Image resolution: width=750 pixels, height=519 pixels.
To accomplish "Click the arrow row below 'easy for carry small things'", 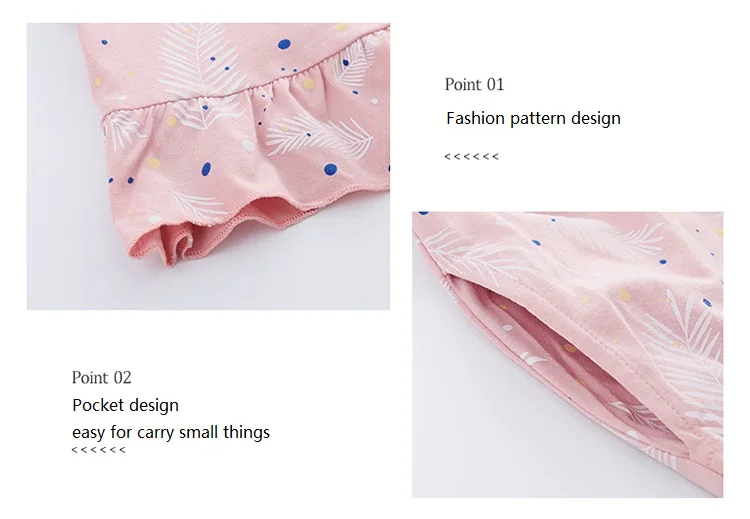I will (99, 450).
